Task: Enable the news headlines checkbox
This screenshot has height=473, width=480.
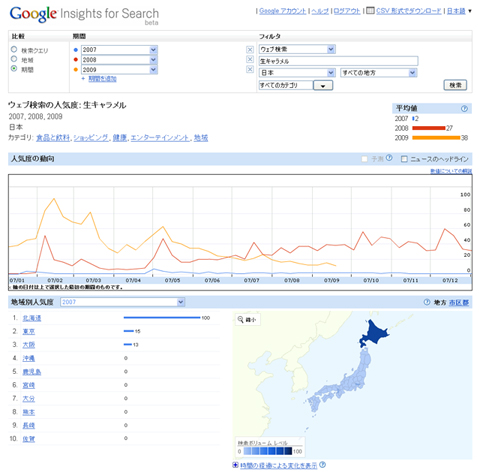Action: (404, 159)
